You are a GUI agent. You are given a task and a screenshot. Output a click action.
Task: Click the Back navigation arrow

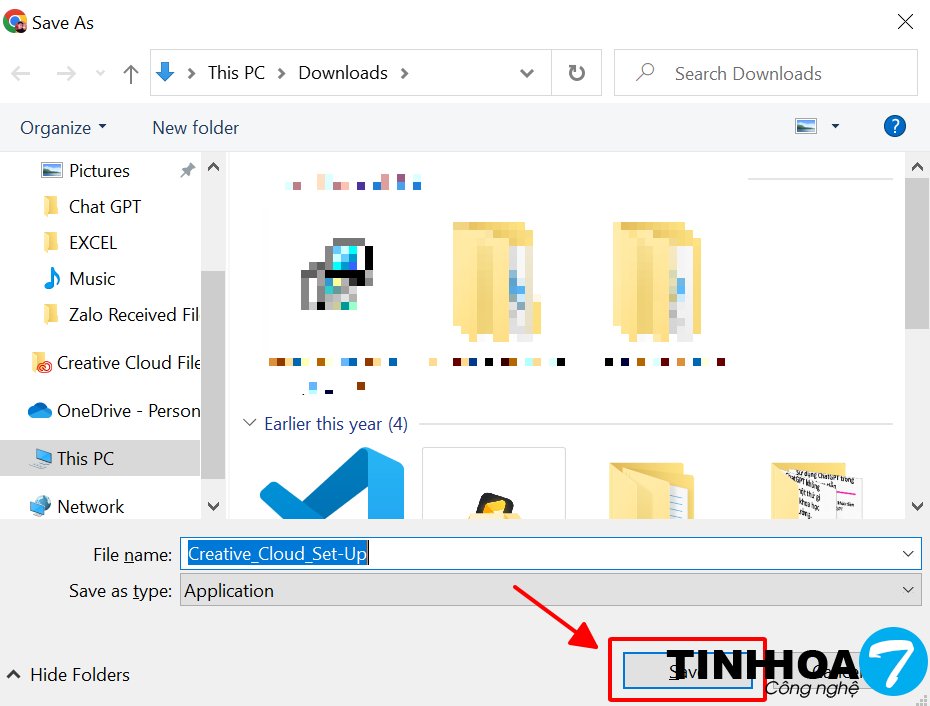coord(21,73)
